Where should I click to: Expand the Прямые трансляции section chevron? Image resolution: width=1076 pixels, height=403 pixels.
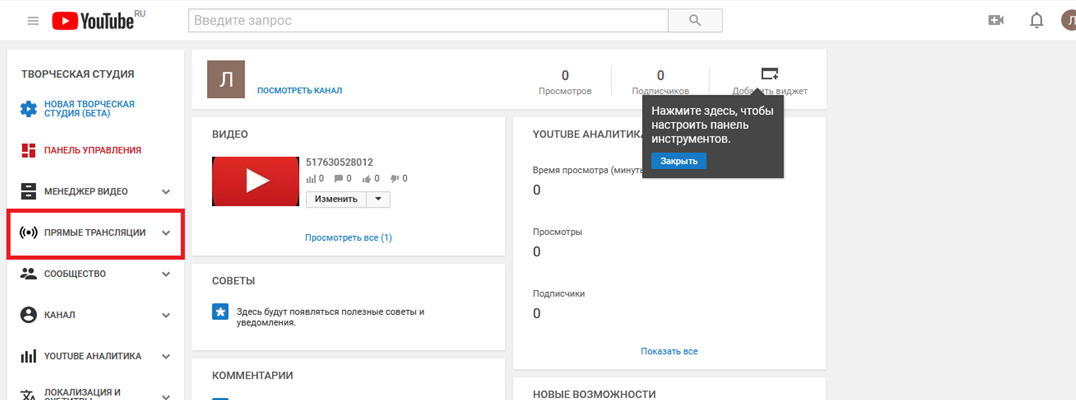[165, 233]
